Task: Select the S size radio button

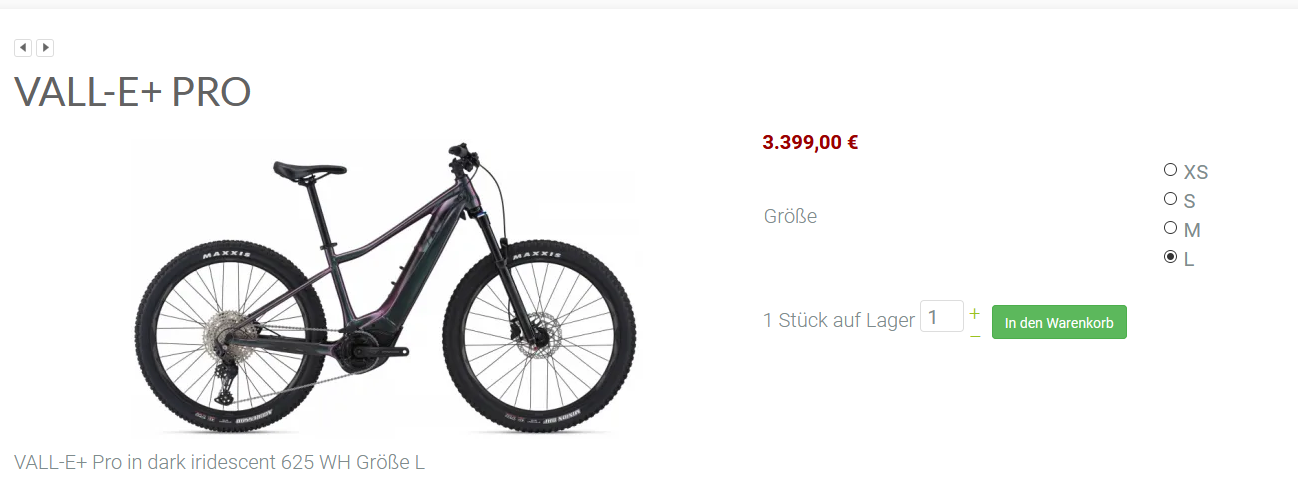Action: 1170,199
